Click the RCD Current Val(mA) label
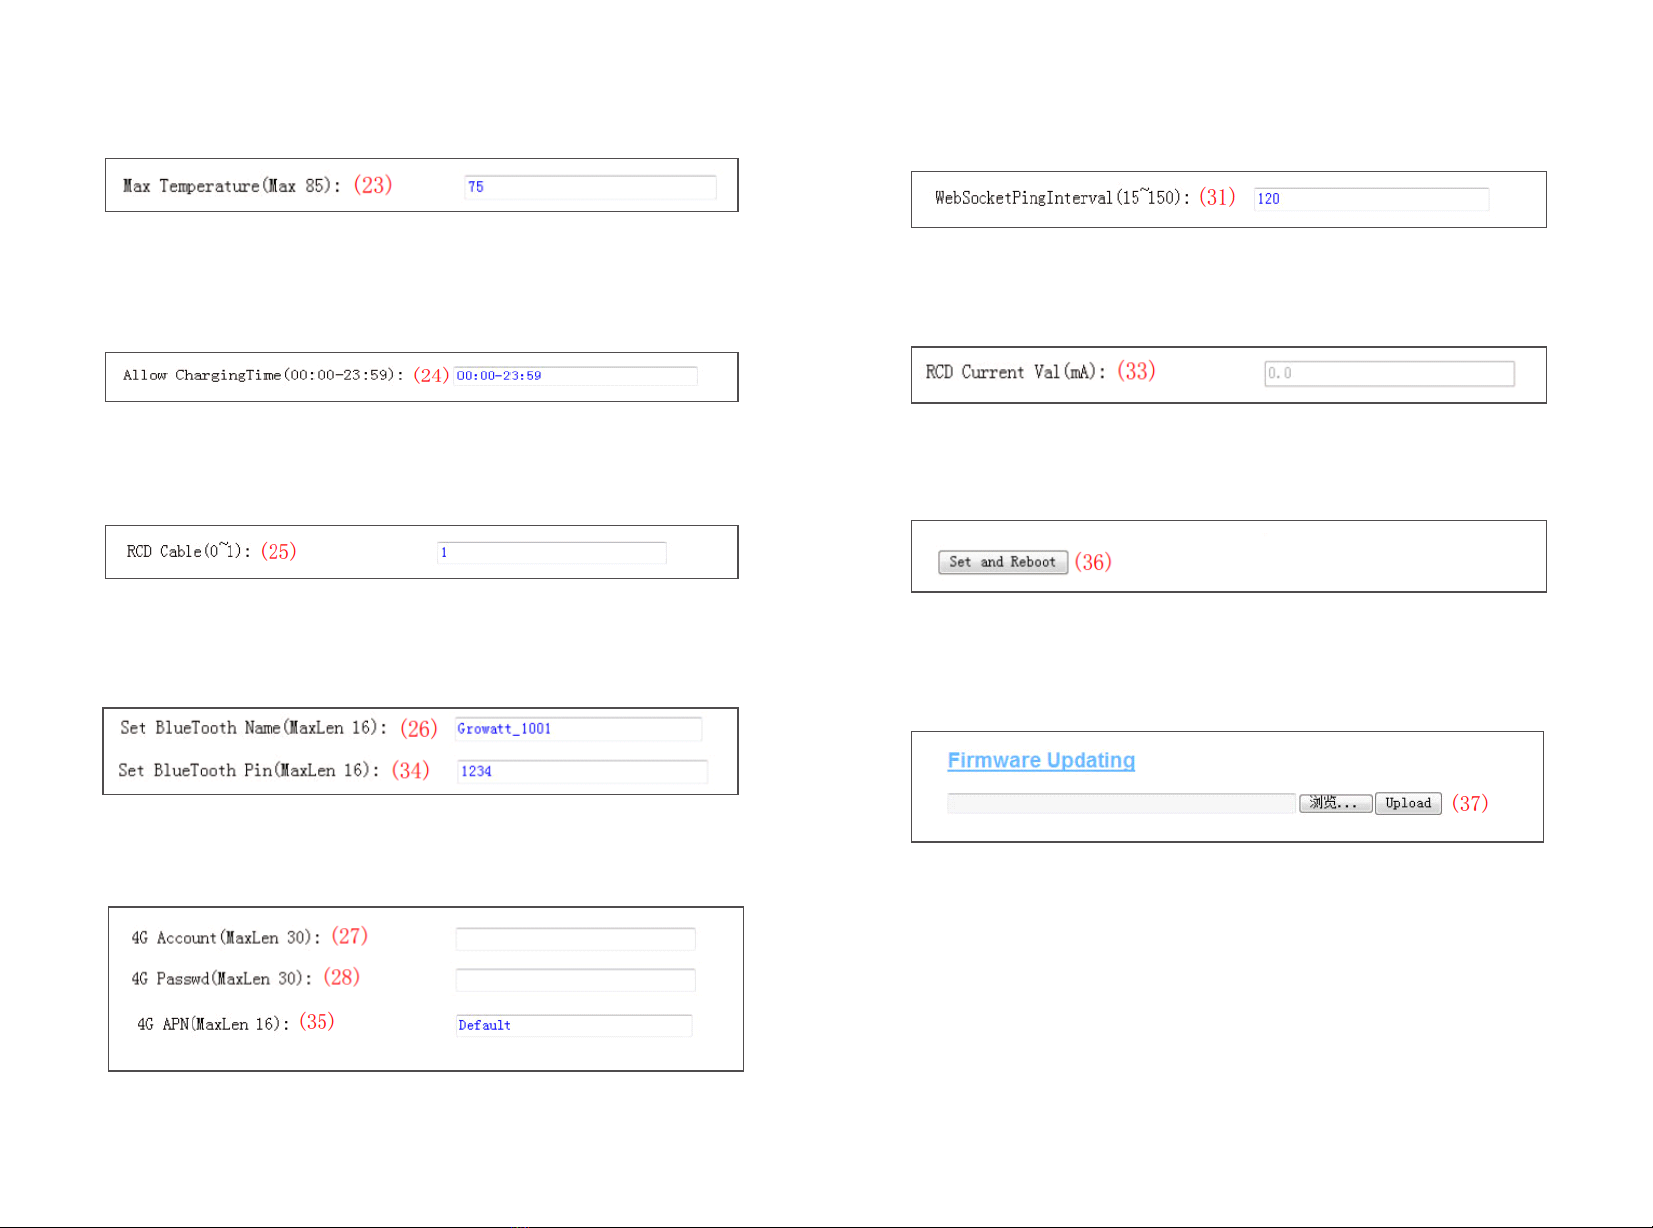This screenshot has height=1228, width=1653. point(1016,372)
